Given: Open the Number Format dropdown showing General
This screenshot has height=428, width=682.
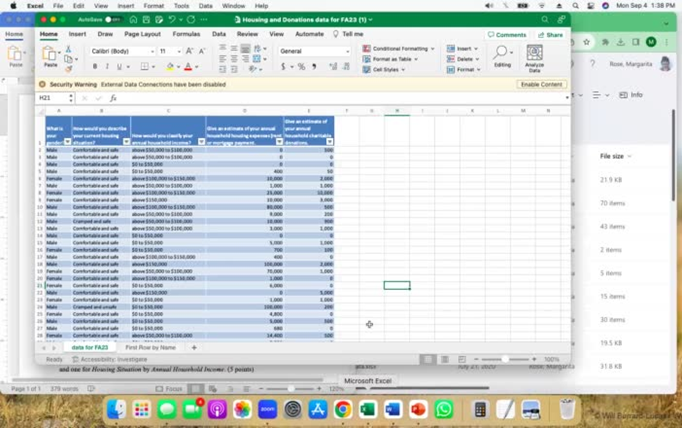Looking at the screenshot, I should [313, 51].
